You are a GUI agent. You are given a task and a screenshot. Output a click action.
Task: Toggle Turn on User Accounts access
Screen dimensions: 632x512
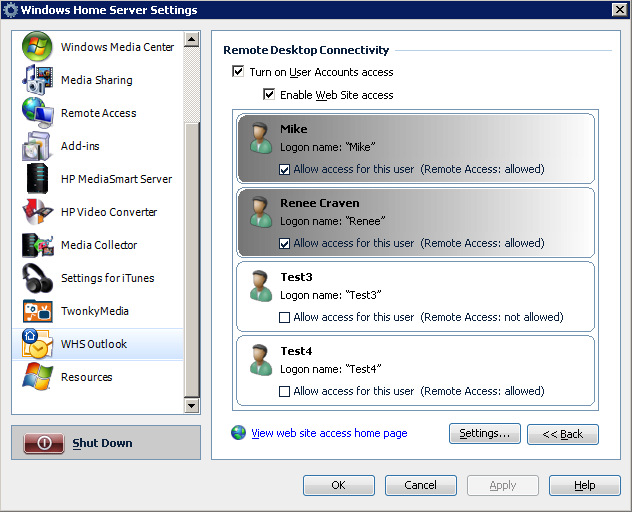pos(238,72)
